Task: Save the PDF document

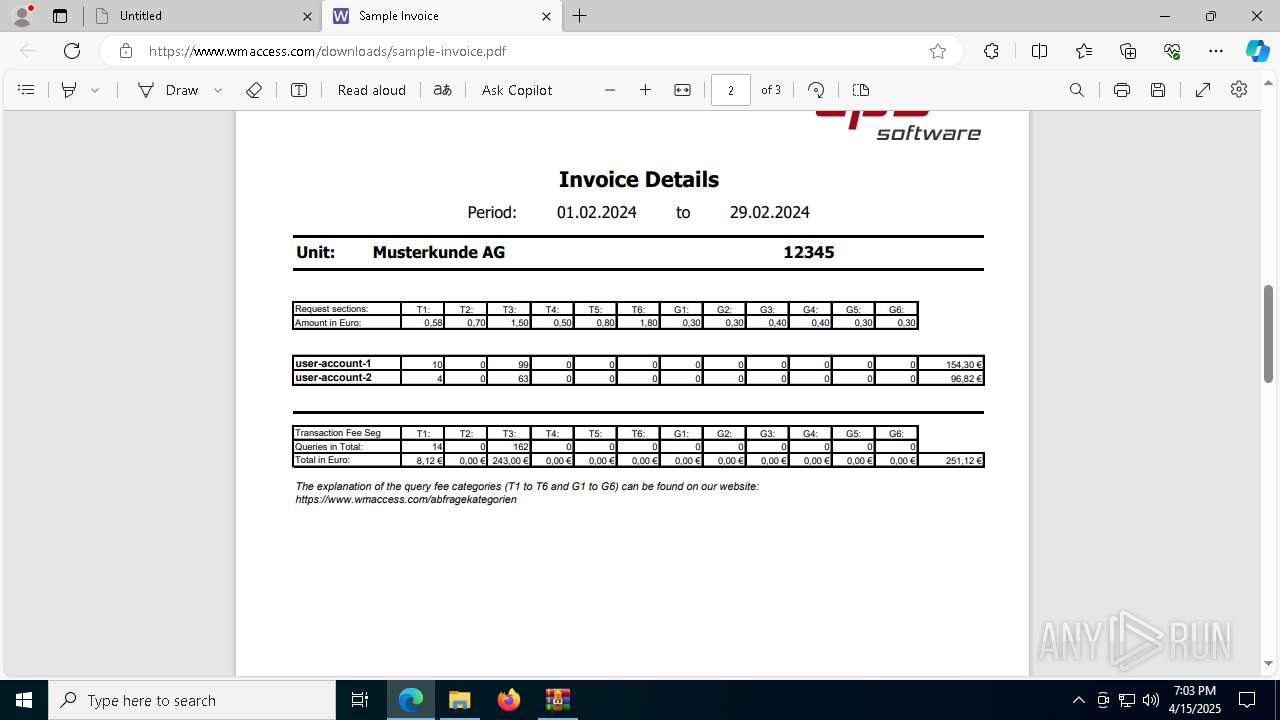Action: [1158, 90]
